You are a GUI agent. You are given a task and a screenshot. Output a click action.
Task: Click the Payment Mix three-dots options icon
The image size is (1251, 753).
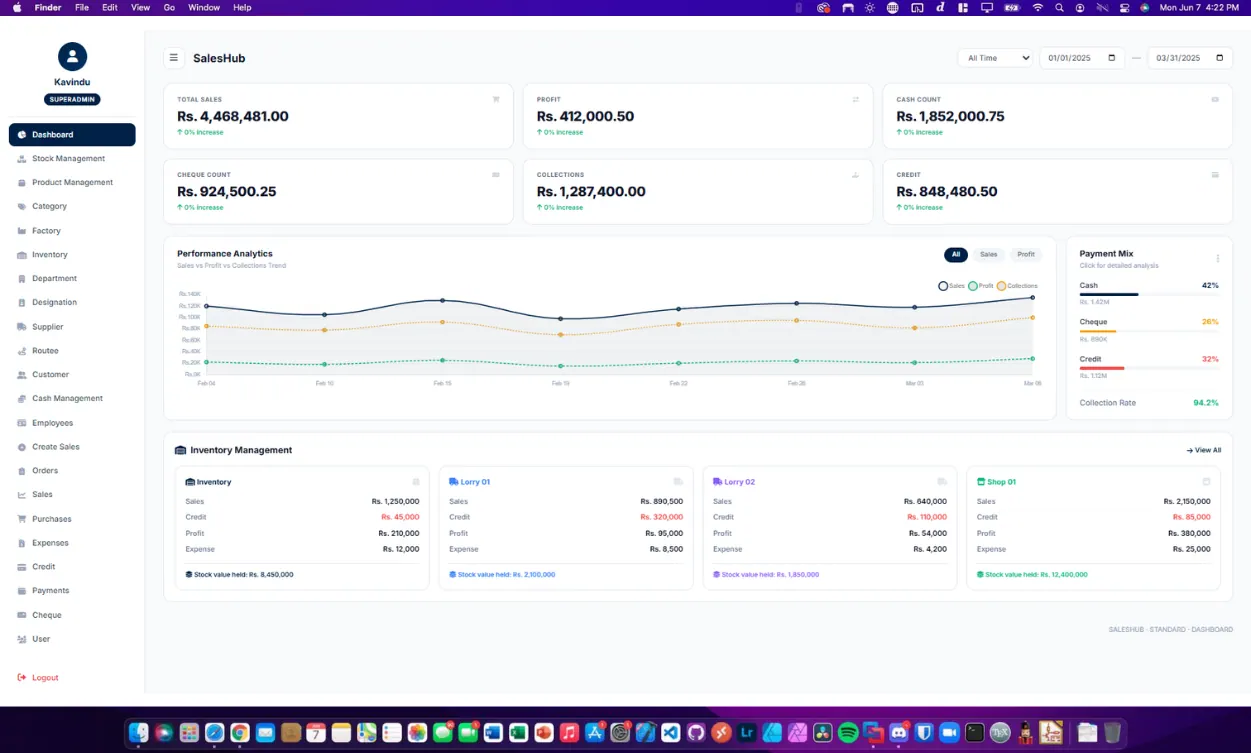click(1217, 258)
